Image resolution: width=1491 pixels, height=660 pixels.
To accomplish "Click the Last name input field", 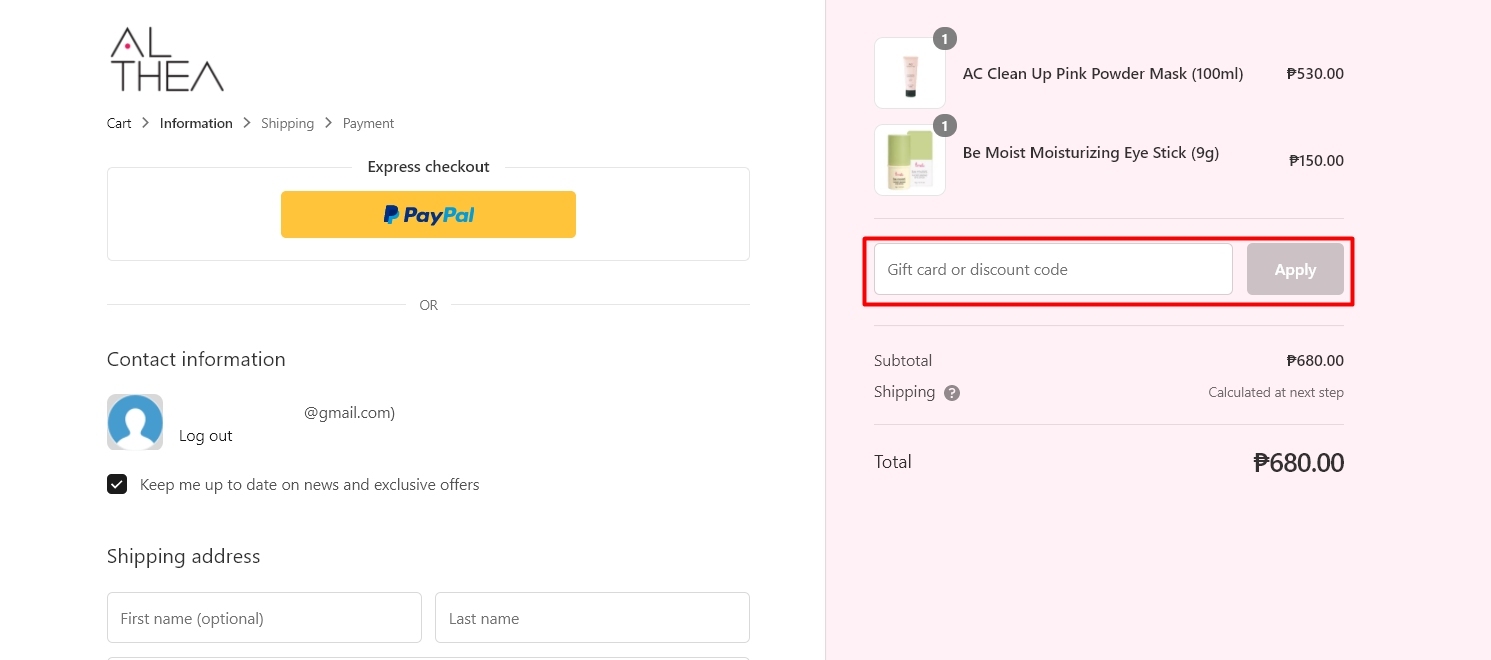I will pos(592,617).
